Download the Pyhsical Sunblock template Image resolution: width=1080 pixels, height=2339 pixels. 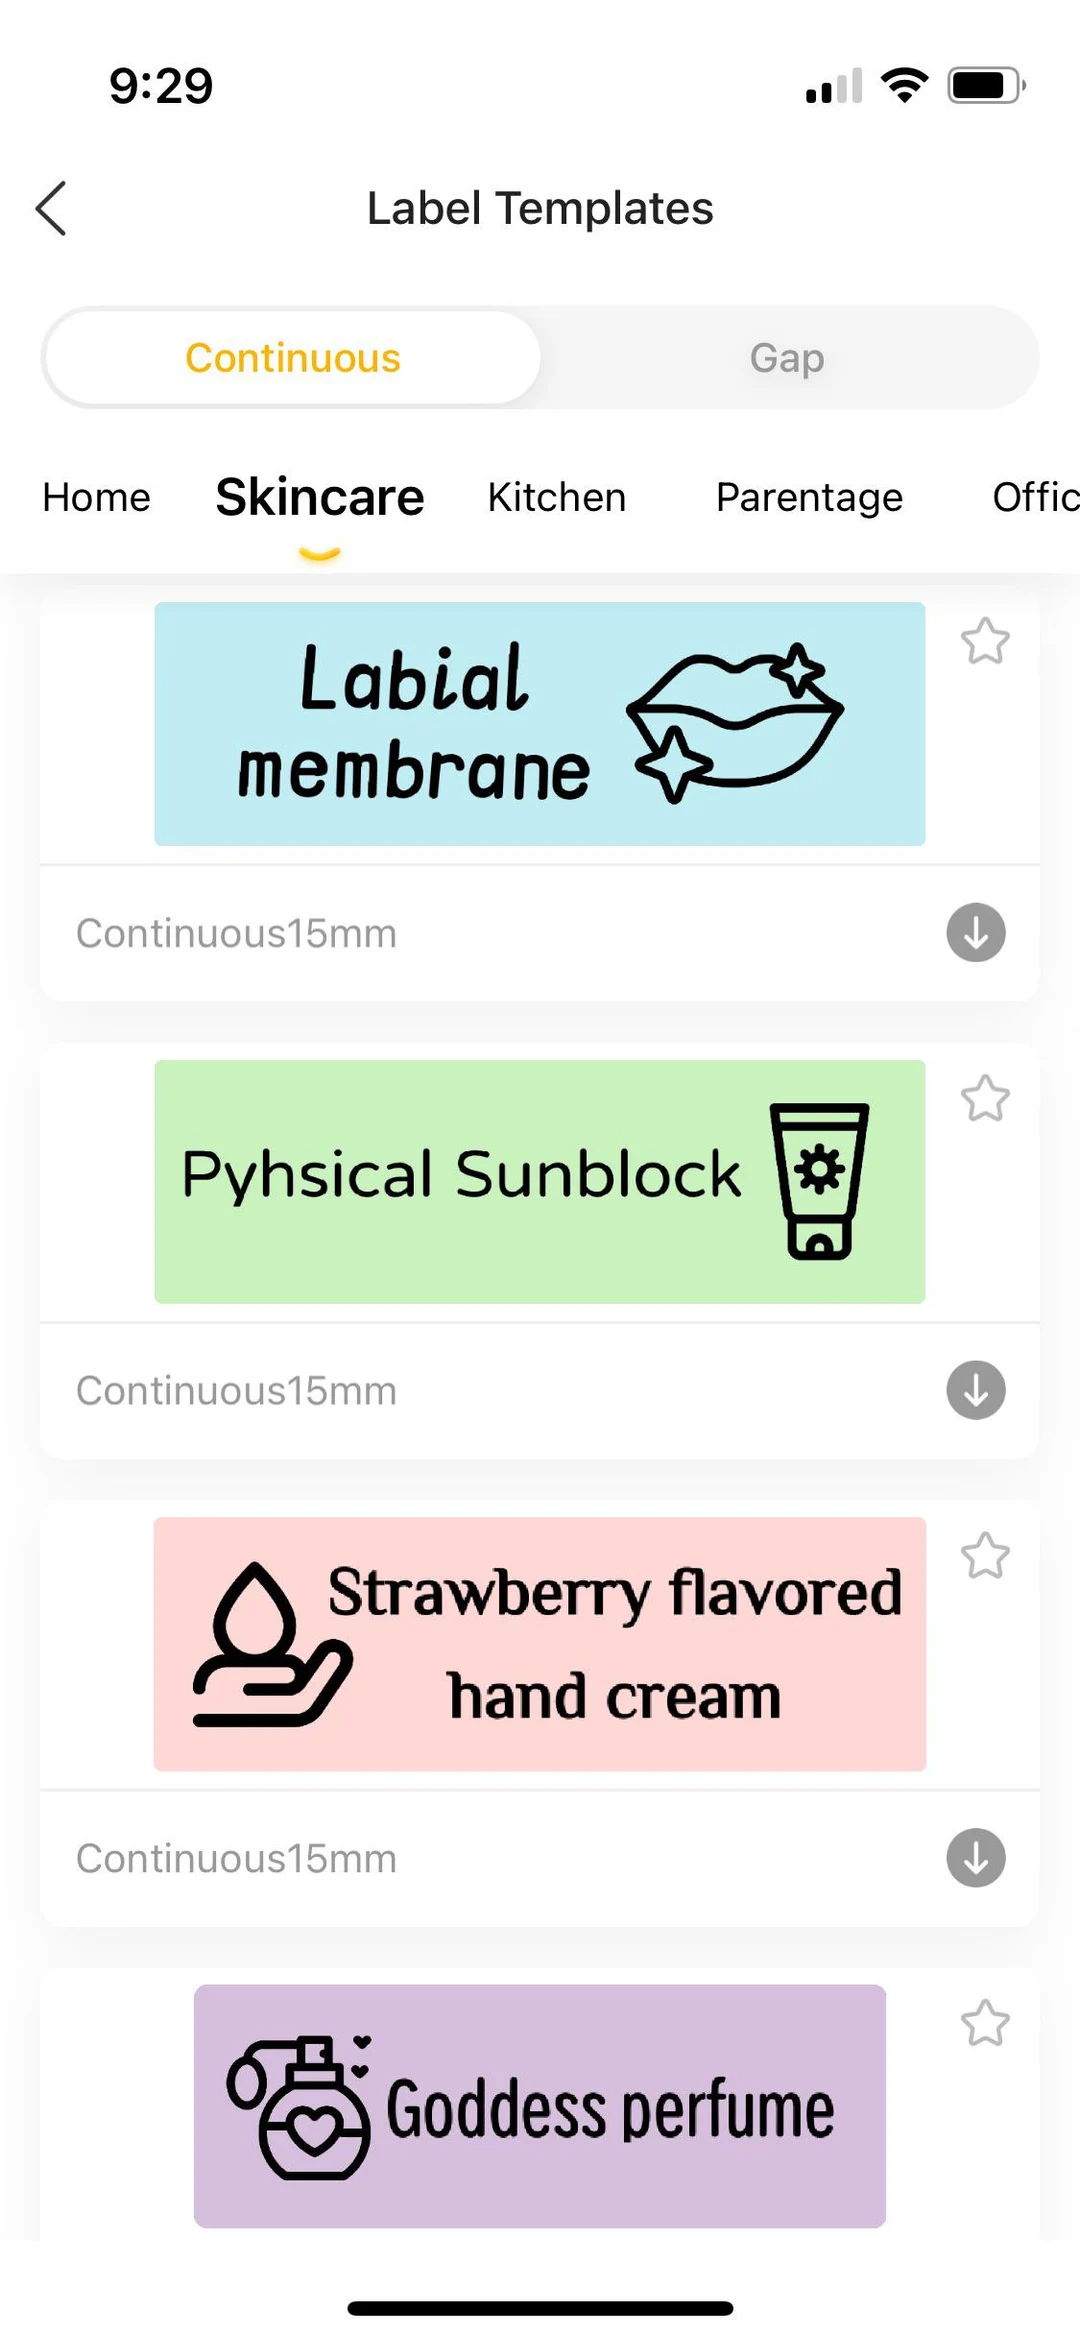(975, 1389)
